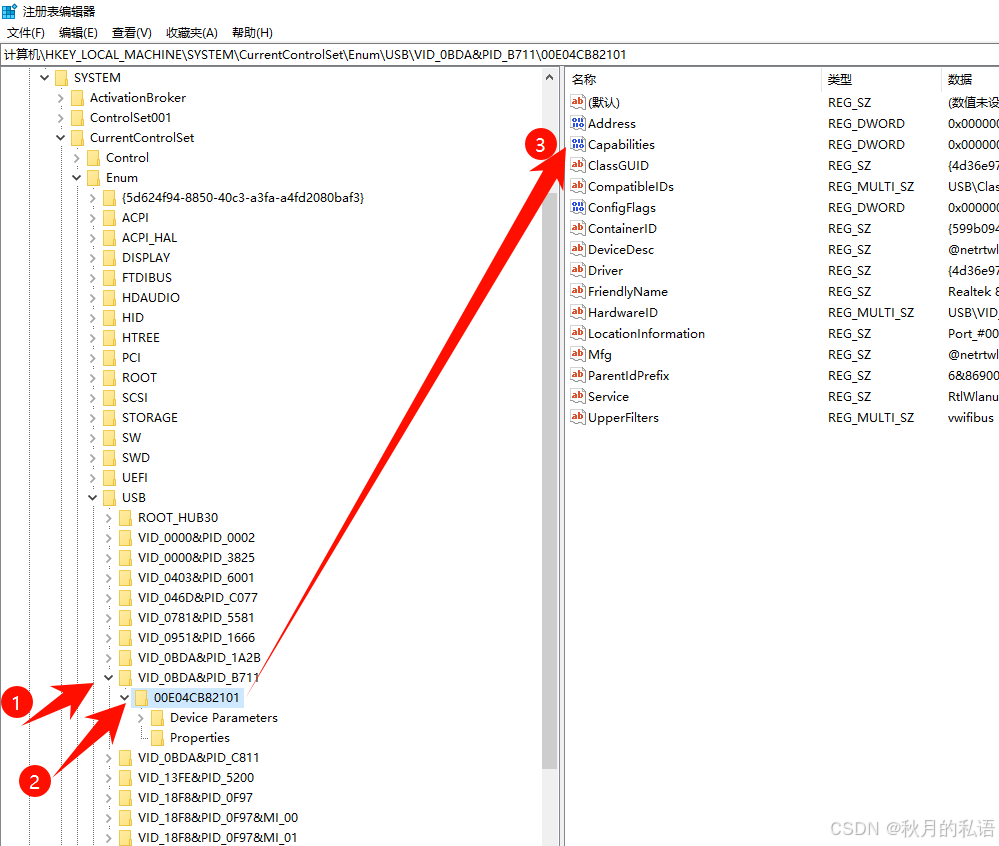Select the VID_18F8&PID_0F97&MI_00 key
The width and height of the screenshot is (999, 846).
coord(217,817)
